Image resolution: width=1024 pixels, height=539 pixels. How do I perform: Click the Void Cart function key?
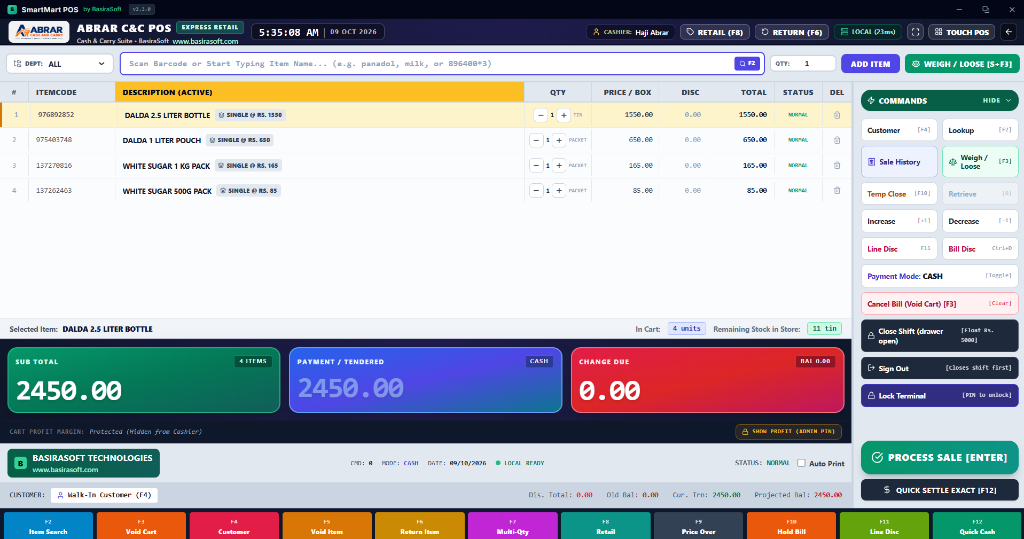point(140,527)
